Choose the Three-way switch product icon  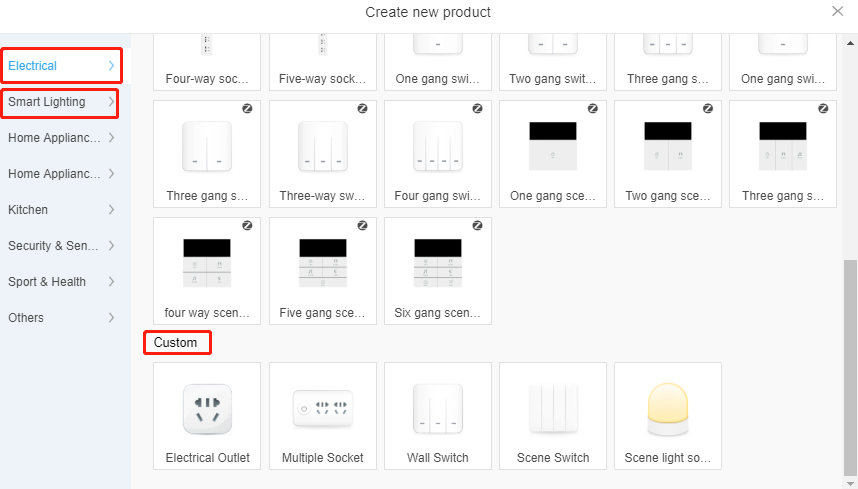coord(322,147)
